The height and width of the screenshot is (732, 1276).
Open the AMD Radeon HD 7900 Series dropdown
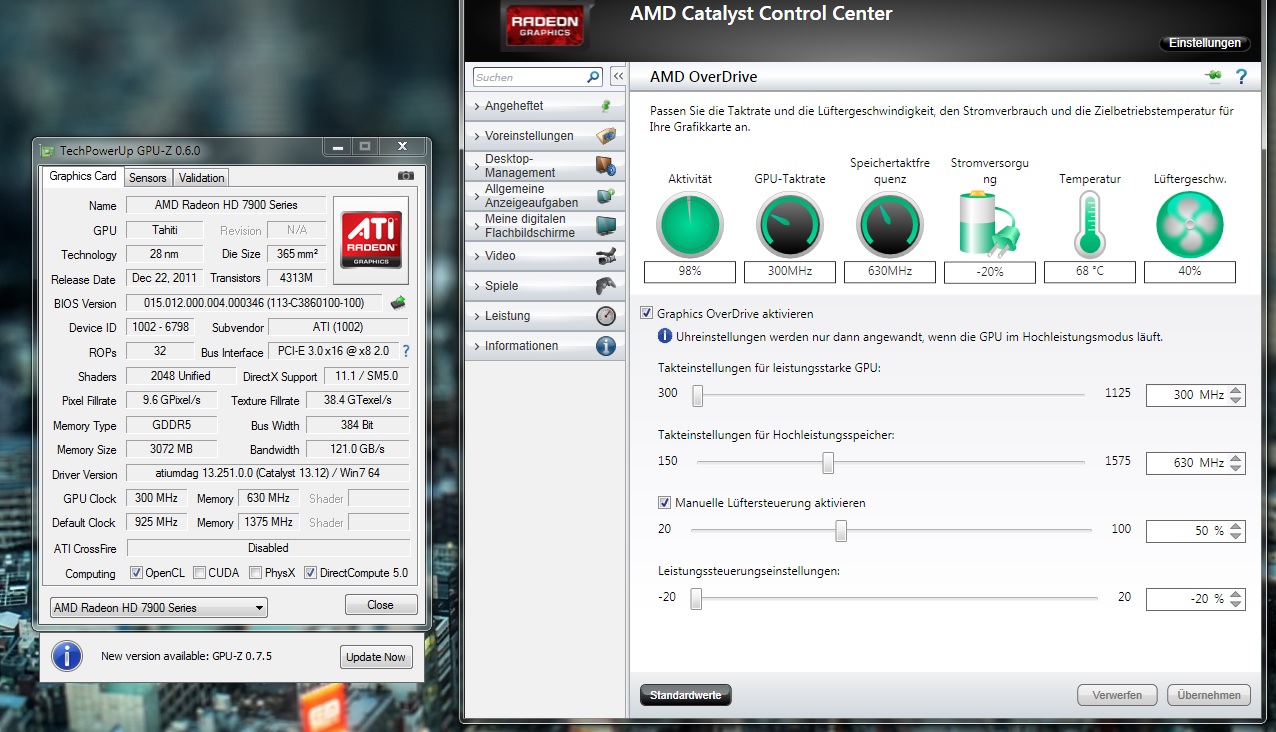(x=159, y=607)
